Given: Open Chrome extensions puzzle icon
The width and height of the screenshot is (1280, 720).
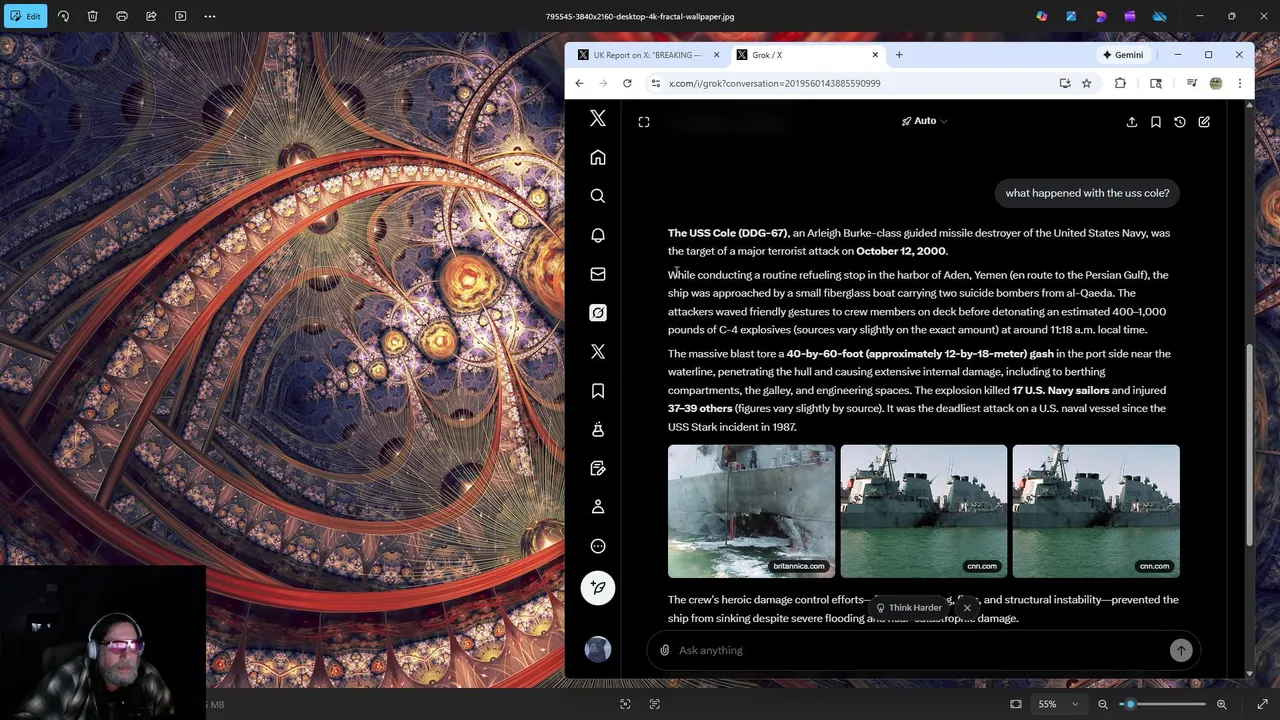Looking at the screenshot, I should [x=1120, y=83].
